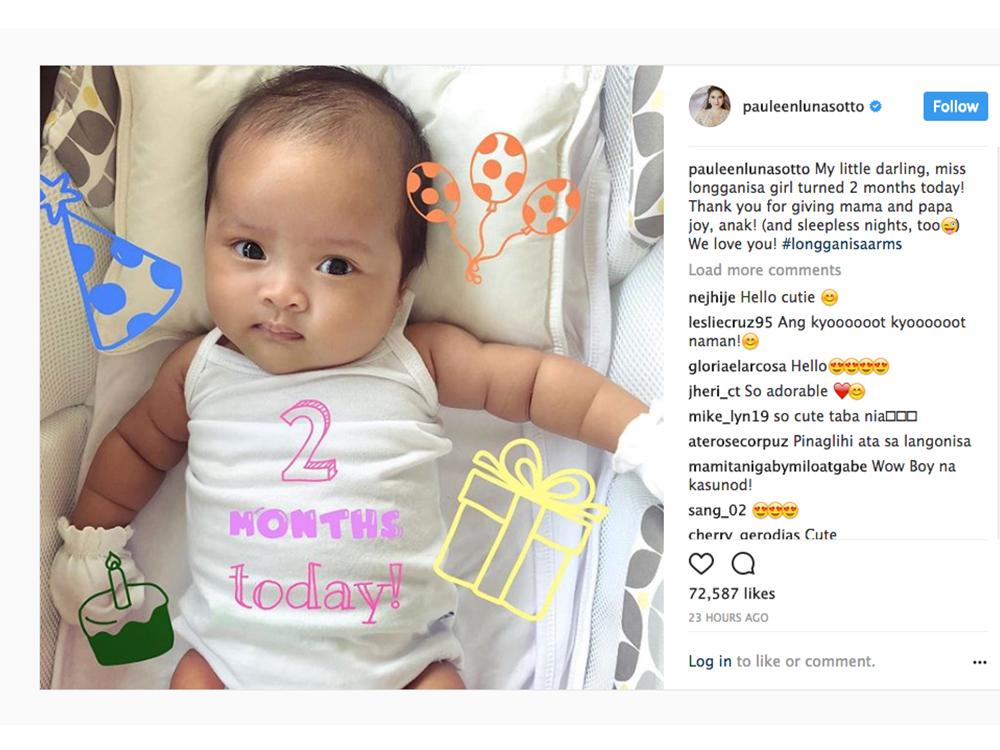Open mike_lyn19 commenter profile
The width and height of the screenshot is (1000, 750).
tap(728, 416)
